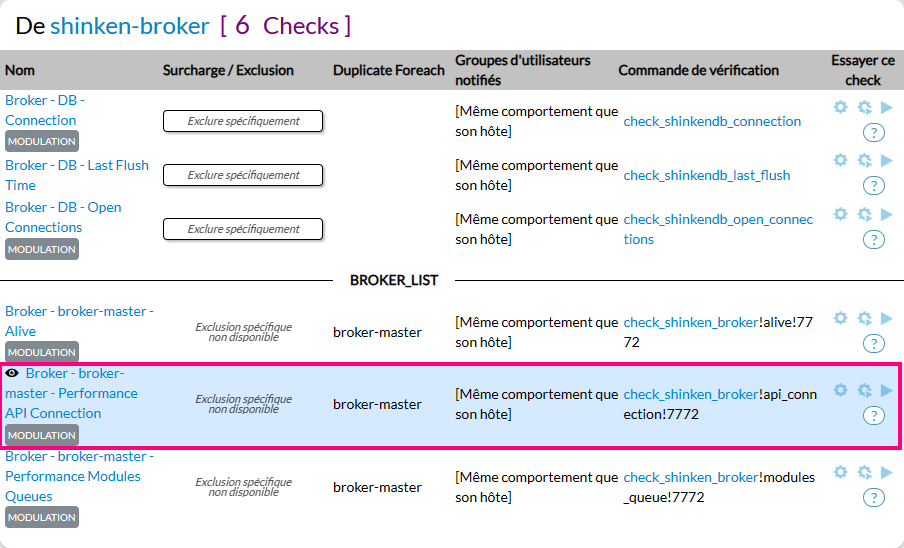The image size is (904, 548).
Task: Open the check_shinkendb_connection command link
Action: tap(712, 121)
